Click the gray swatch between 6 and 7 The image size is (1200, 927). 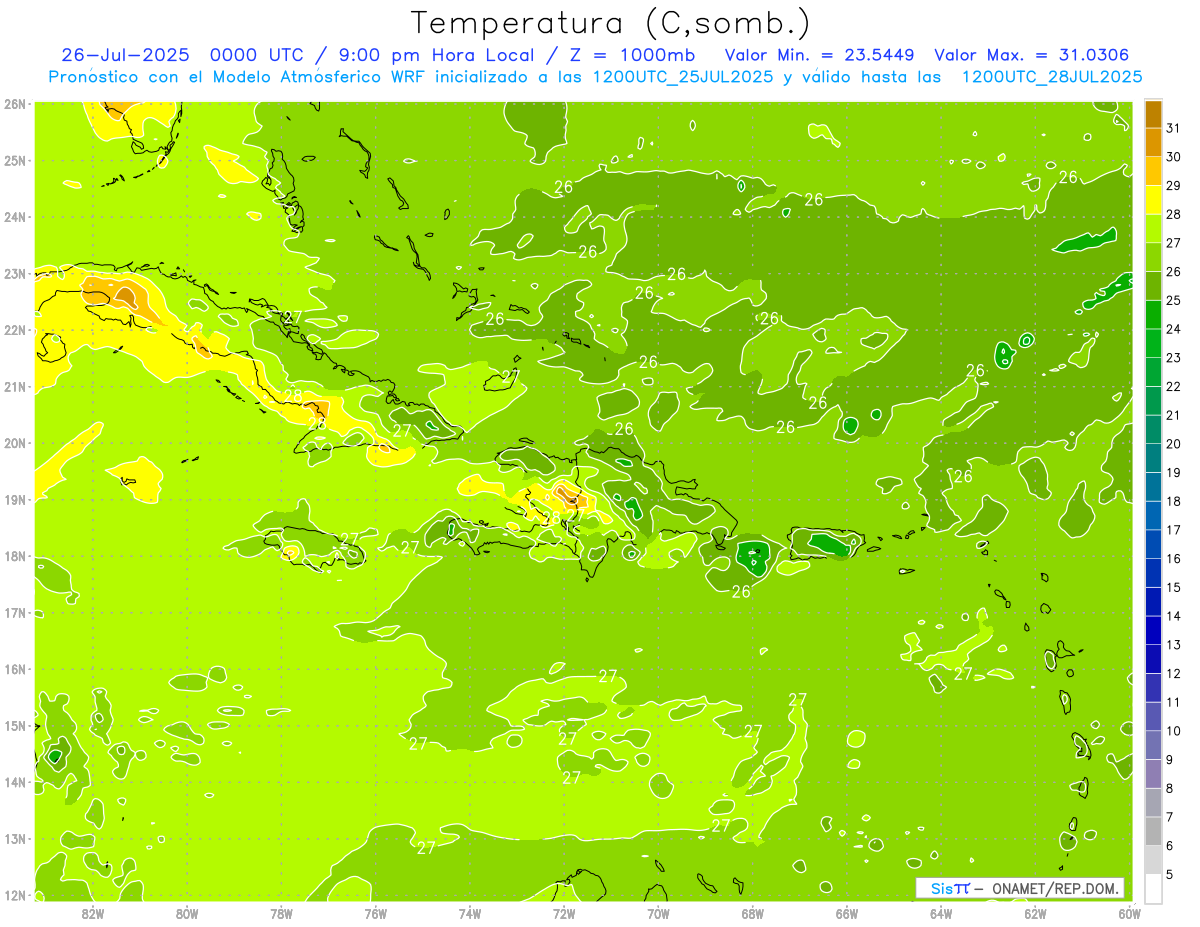(1153, 831)
